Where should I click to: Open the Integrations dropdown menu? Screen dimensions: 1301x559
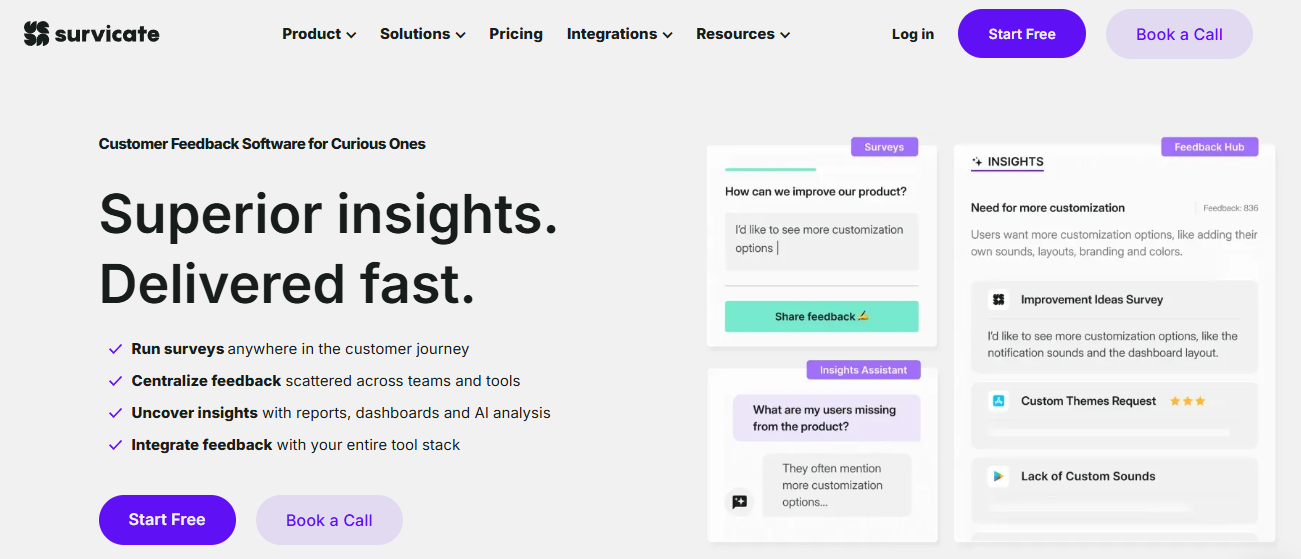[619, 34]
